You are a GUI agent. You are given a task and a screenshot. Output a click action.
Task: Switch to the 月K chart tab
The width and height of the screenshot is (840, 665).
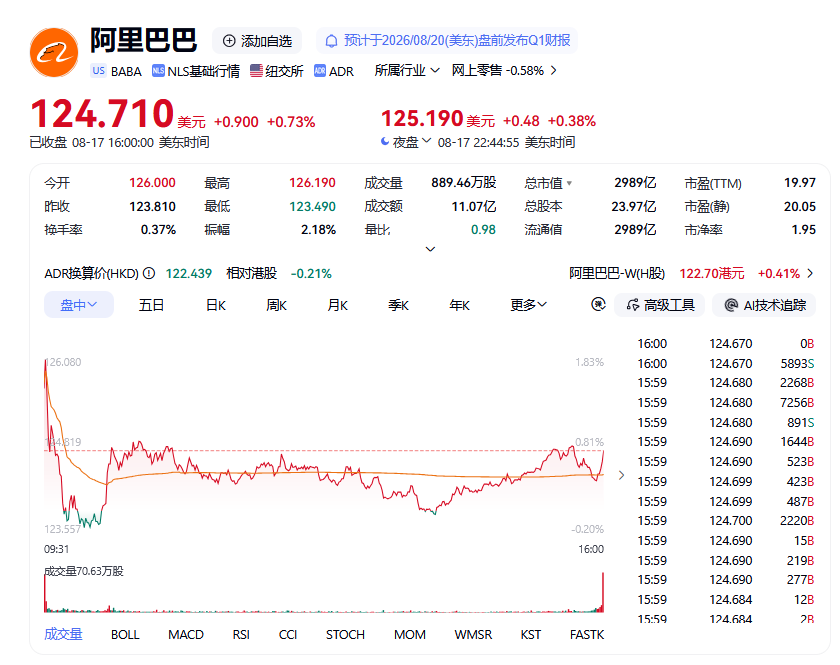coord(338,305)
